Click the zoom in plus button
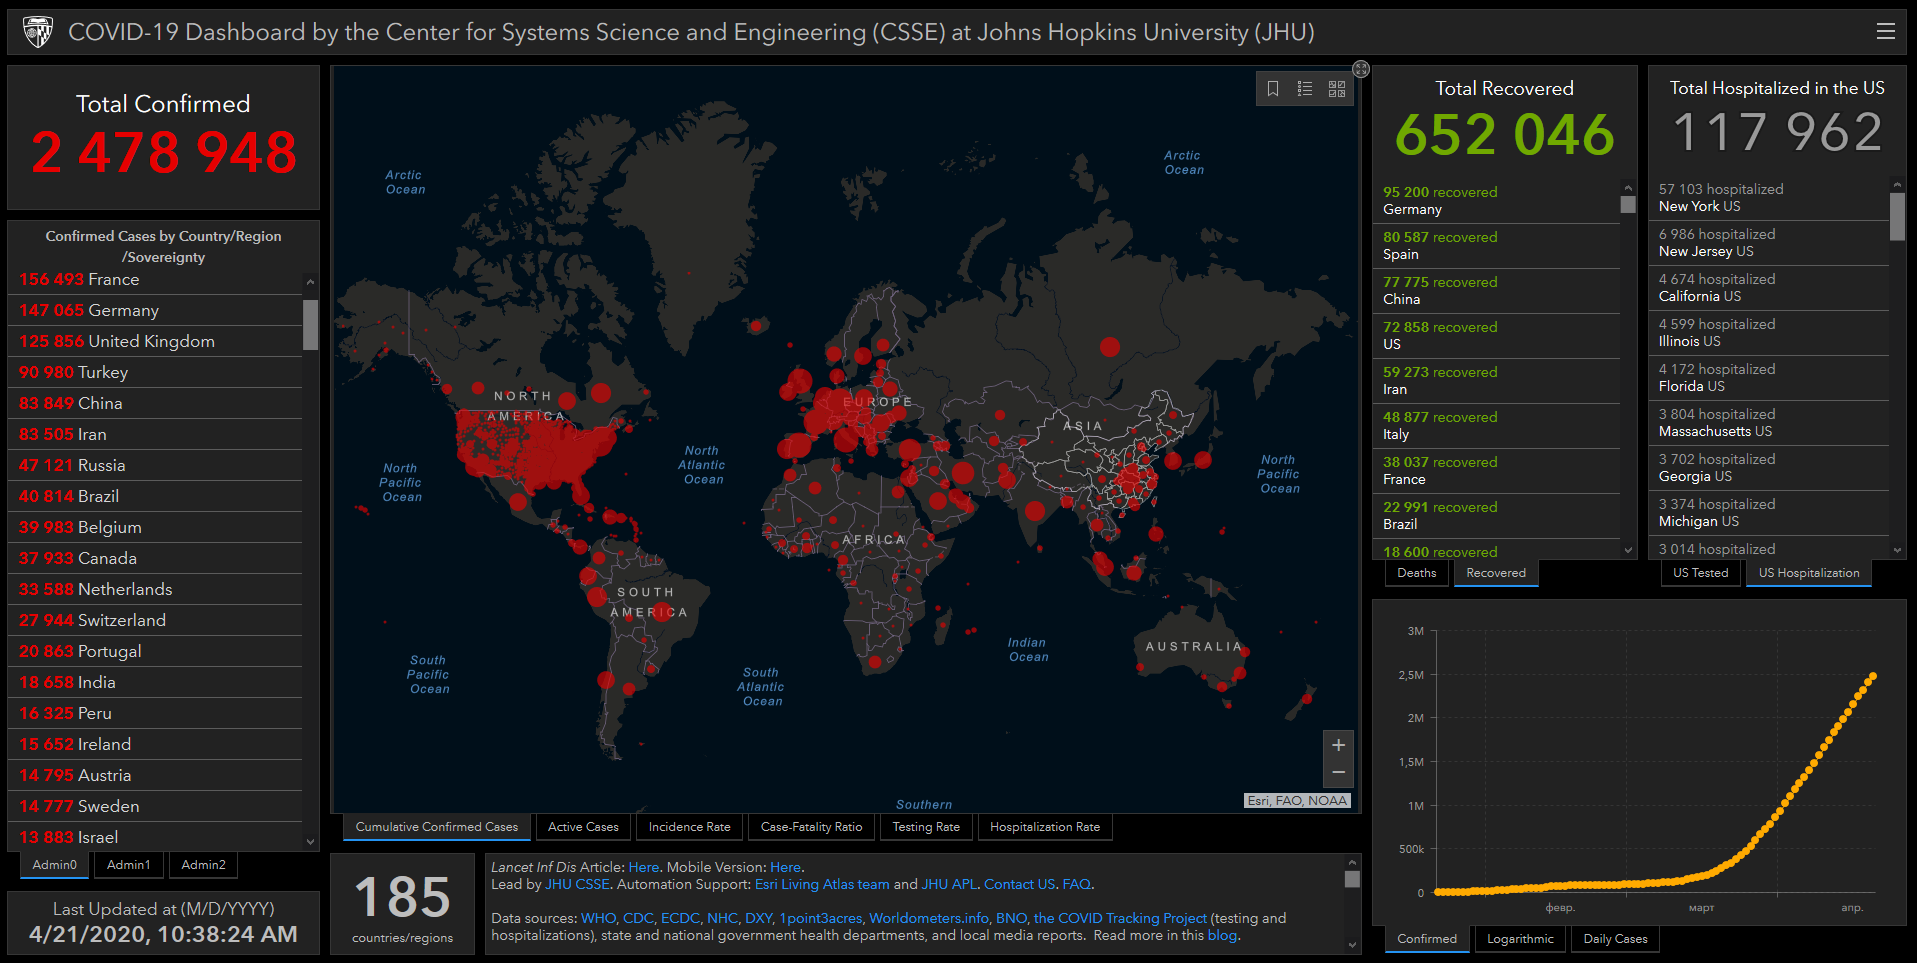This screenshot has height=963, width=1917. 1338,745
